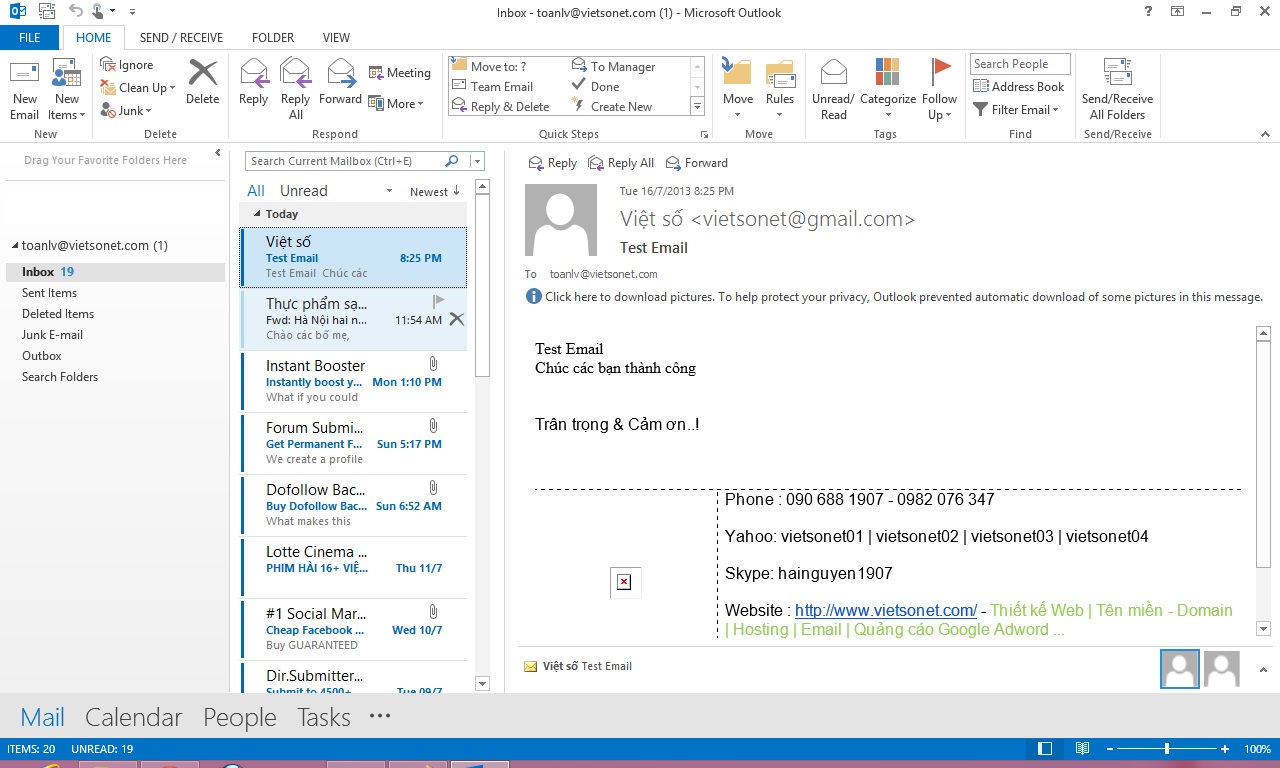Click Forward in the reading pane
The image size is (1280, 768).
(696, 163)
